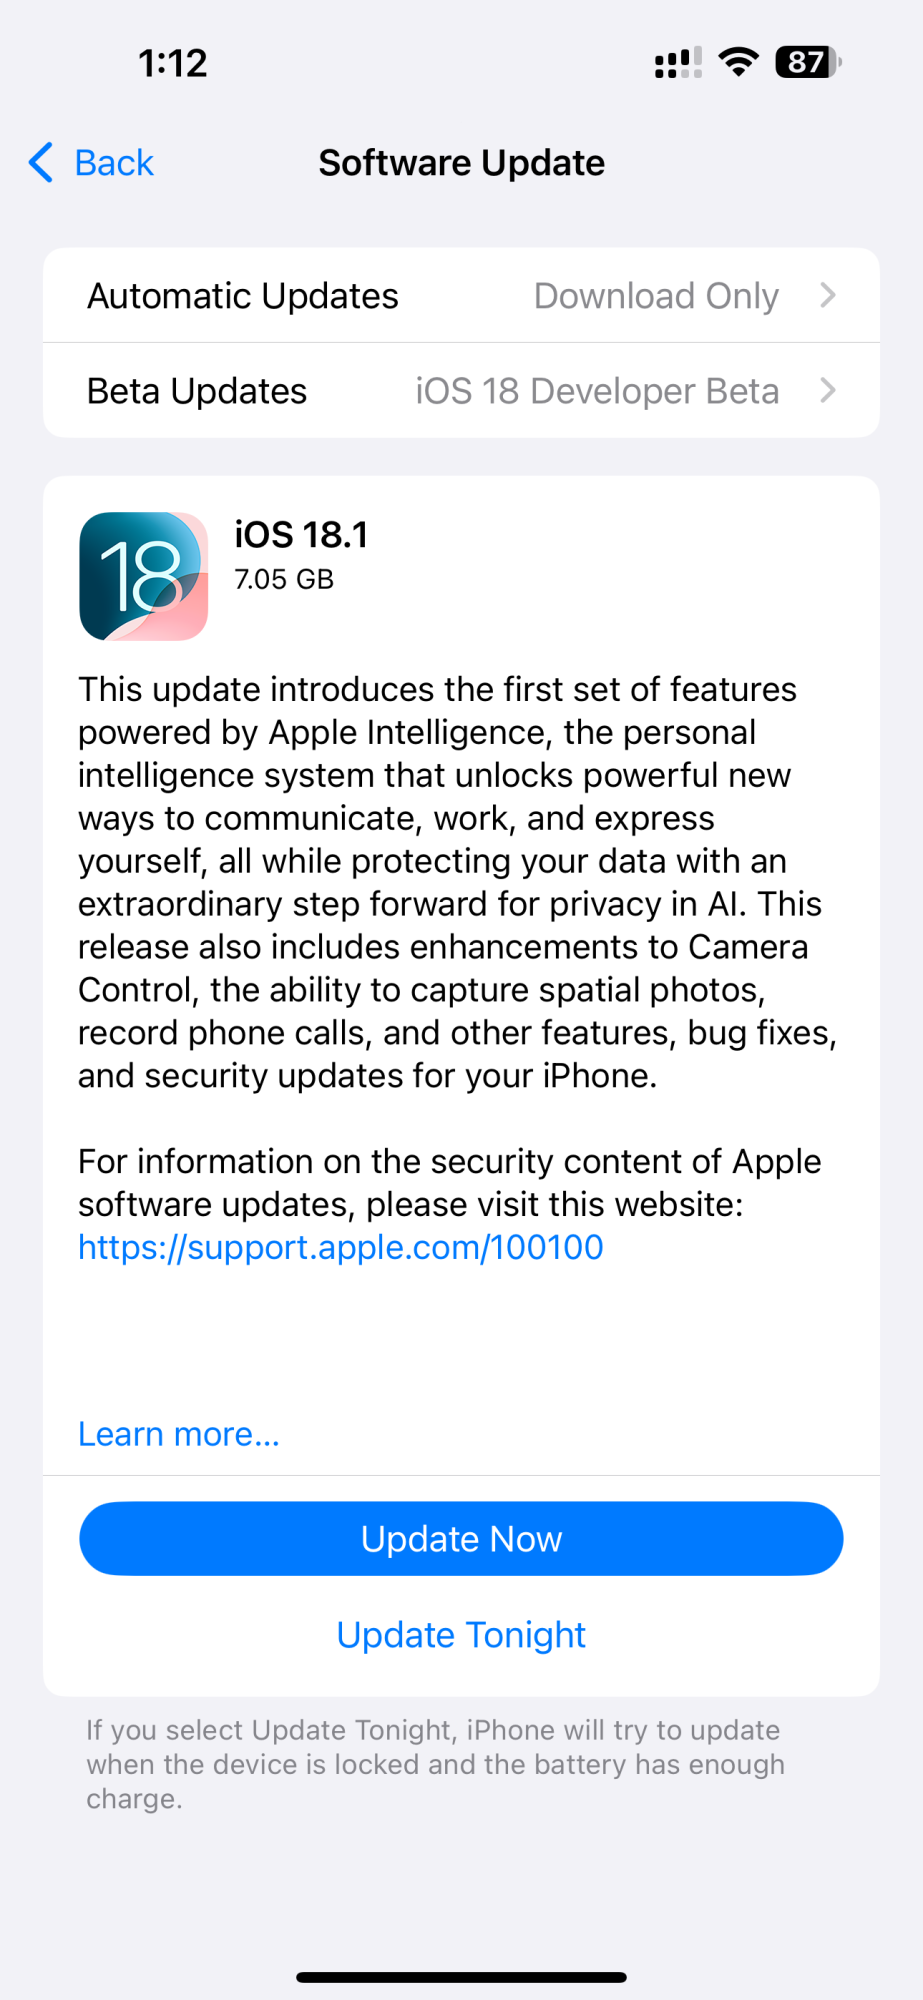This screenshot has width=923, height=2000.
Task: Tap the Back chevron arrow icon
Action: click(x=41, y=162)
